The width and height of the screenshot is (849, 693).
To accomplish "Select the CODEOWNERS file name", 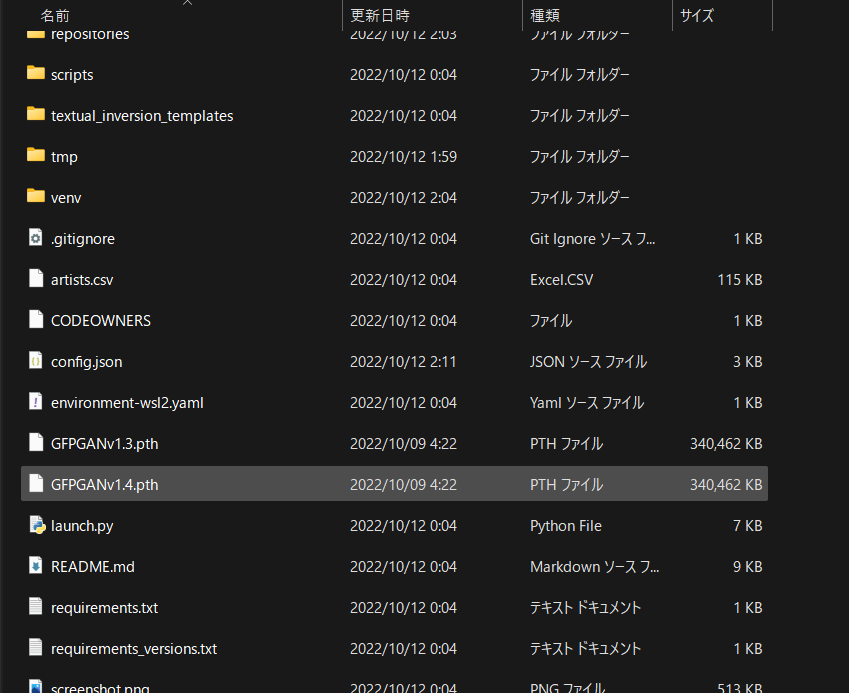I will (101, 321).
